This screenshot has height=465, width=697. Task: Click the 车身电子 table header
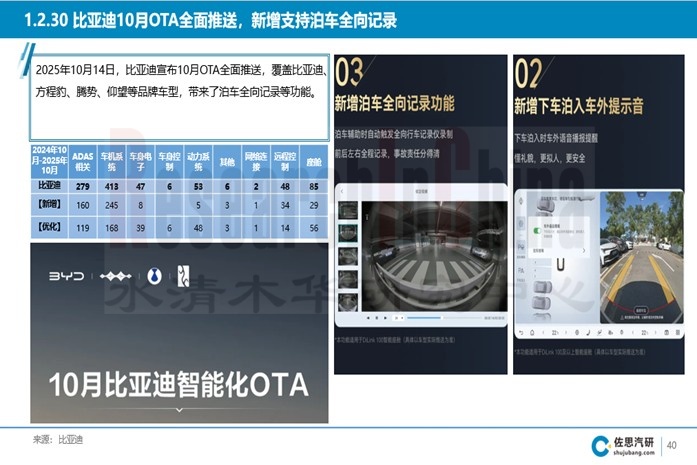point(140,162)
